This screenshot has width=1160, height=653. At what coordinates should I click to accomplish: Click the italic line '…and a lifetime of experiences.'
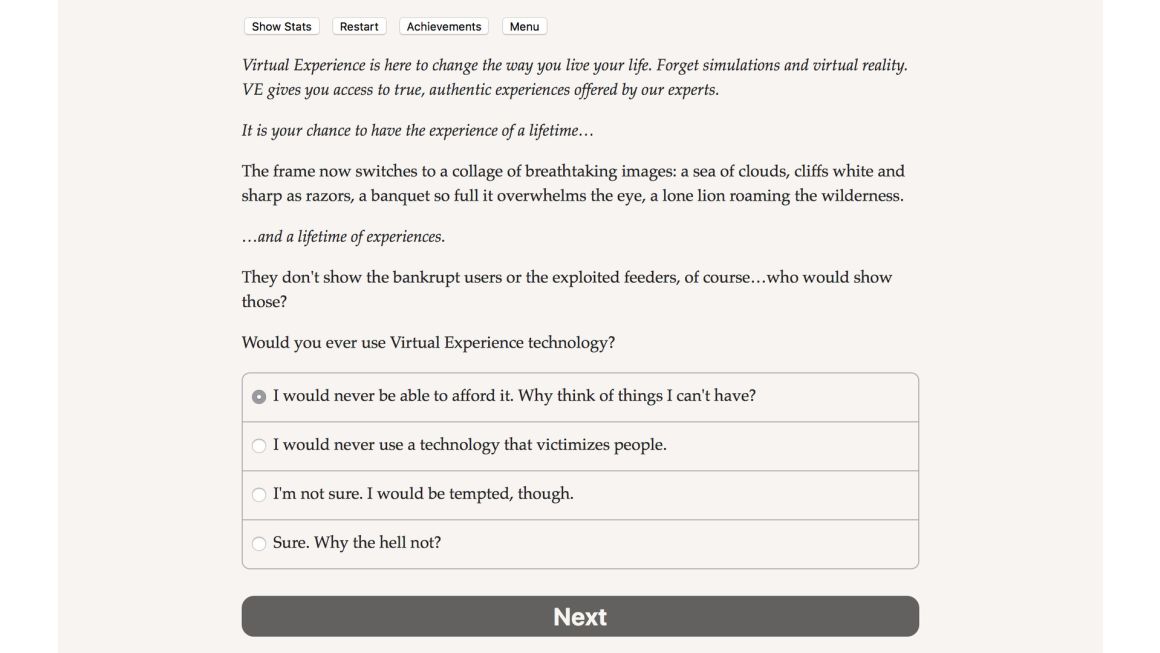(343, 237)
